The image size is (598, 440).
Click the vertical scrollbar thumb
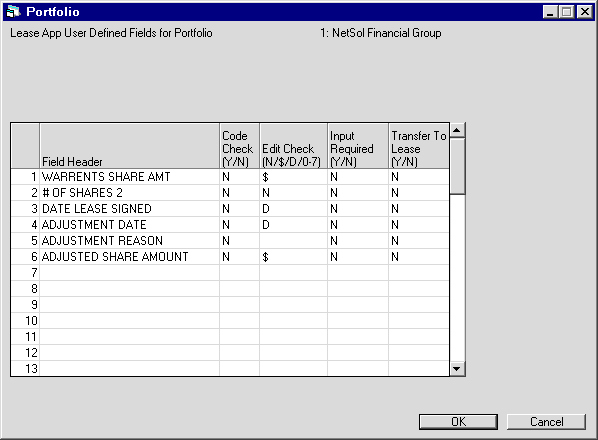click(x=457, y=166)
